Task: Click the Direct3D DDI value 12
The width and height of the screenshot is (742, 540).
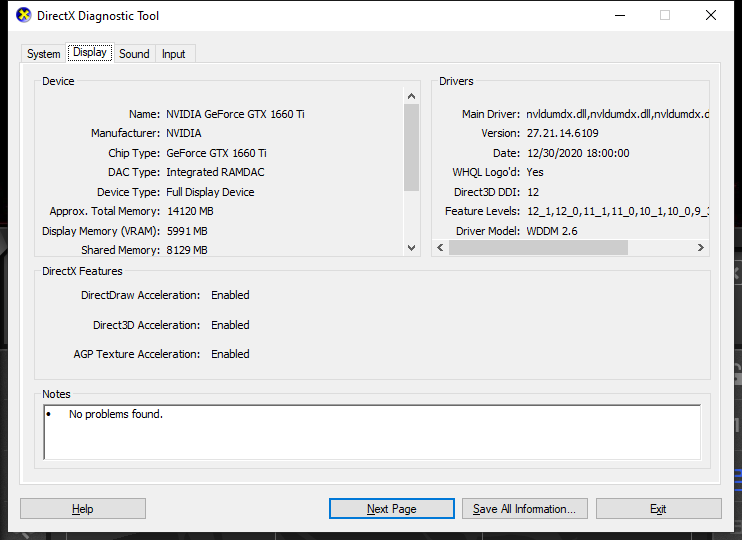Action: pyautogui.click(x=533, y=192)
